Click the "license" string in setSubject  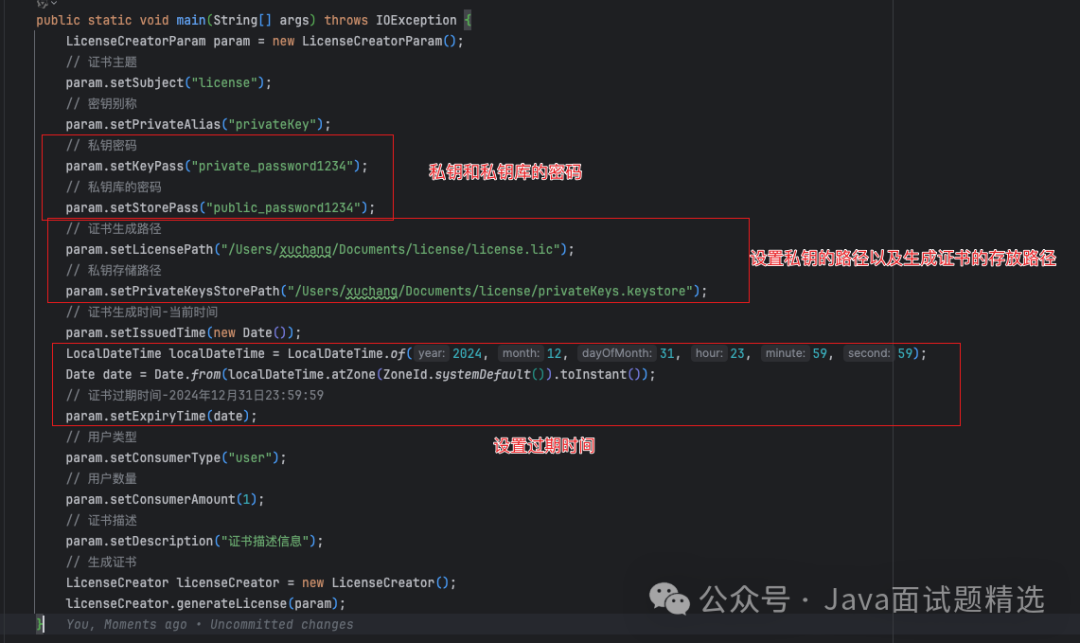click(223, 83)
